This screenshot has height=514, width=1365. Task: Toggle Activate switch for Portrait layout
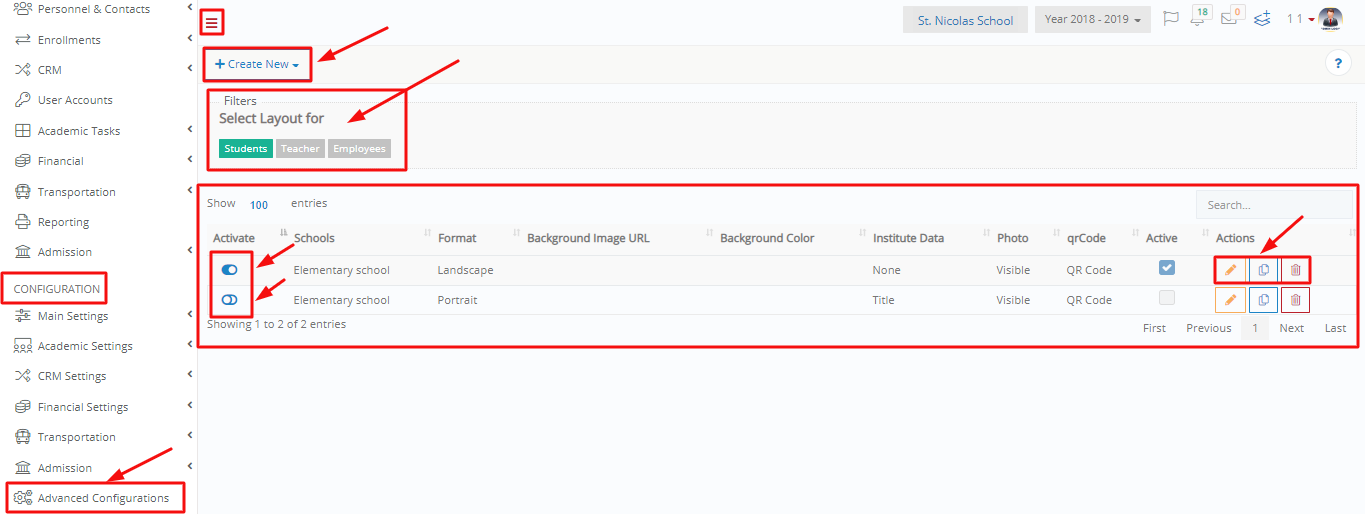[x=229, y=300]
